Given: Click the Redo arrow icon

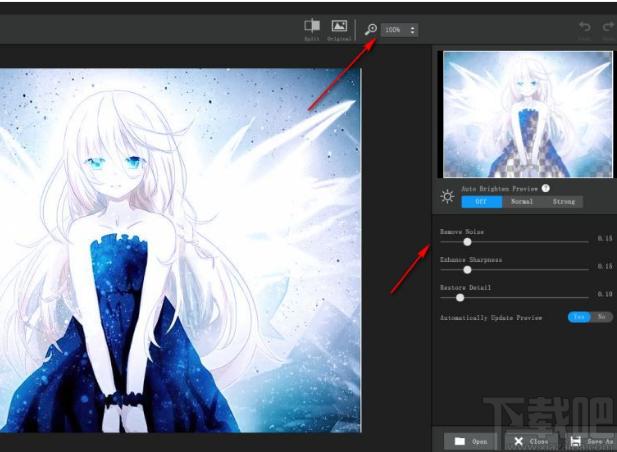Looking at the screenshot, I should tap(608, 27).
